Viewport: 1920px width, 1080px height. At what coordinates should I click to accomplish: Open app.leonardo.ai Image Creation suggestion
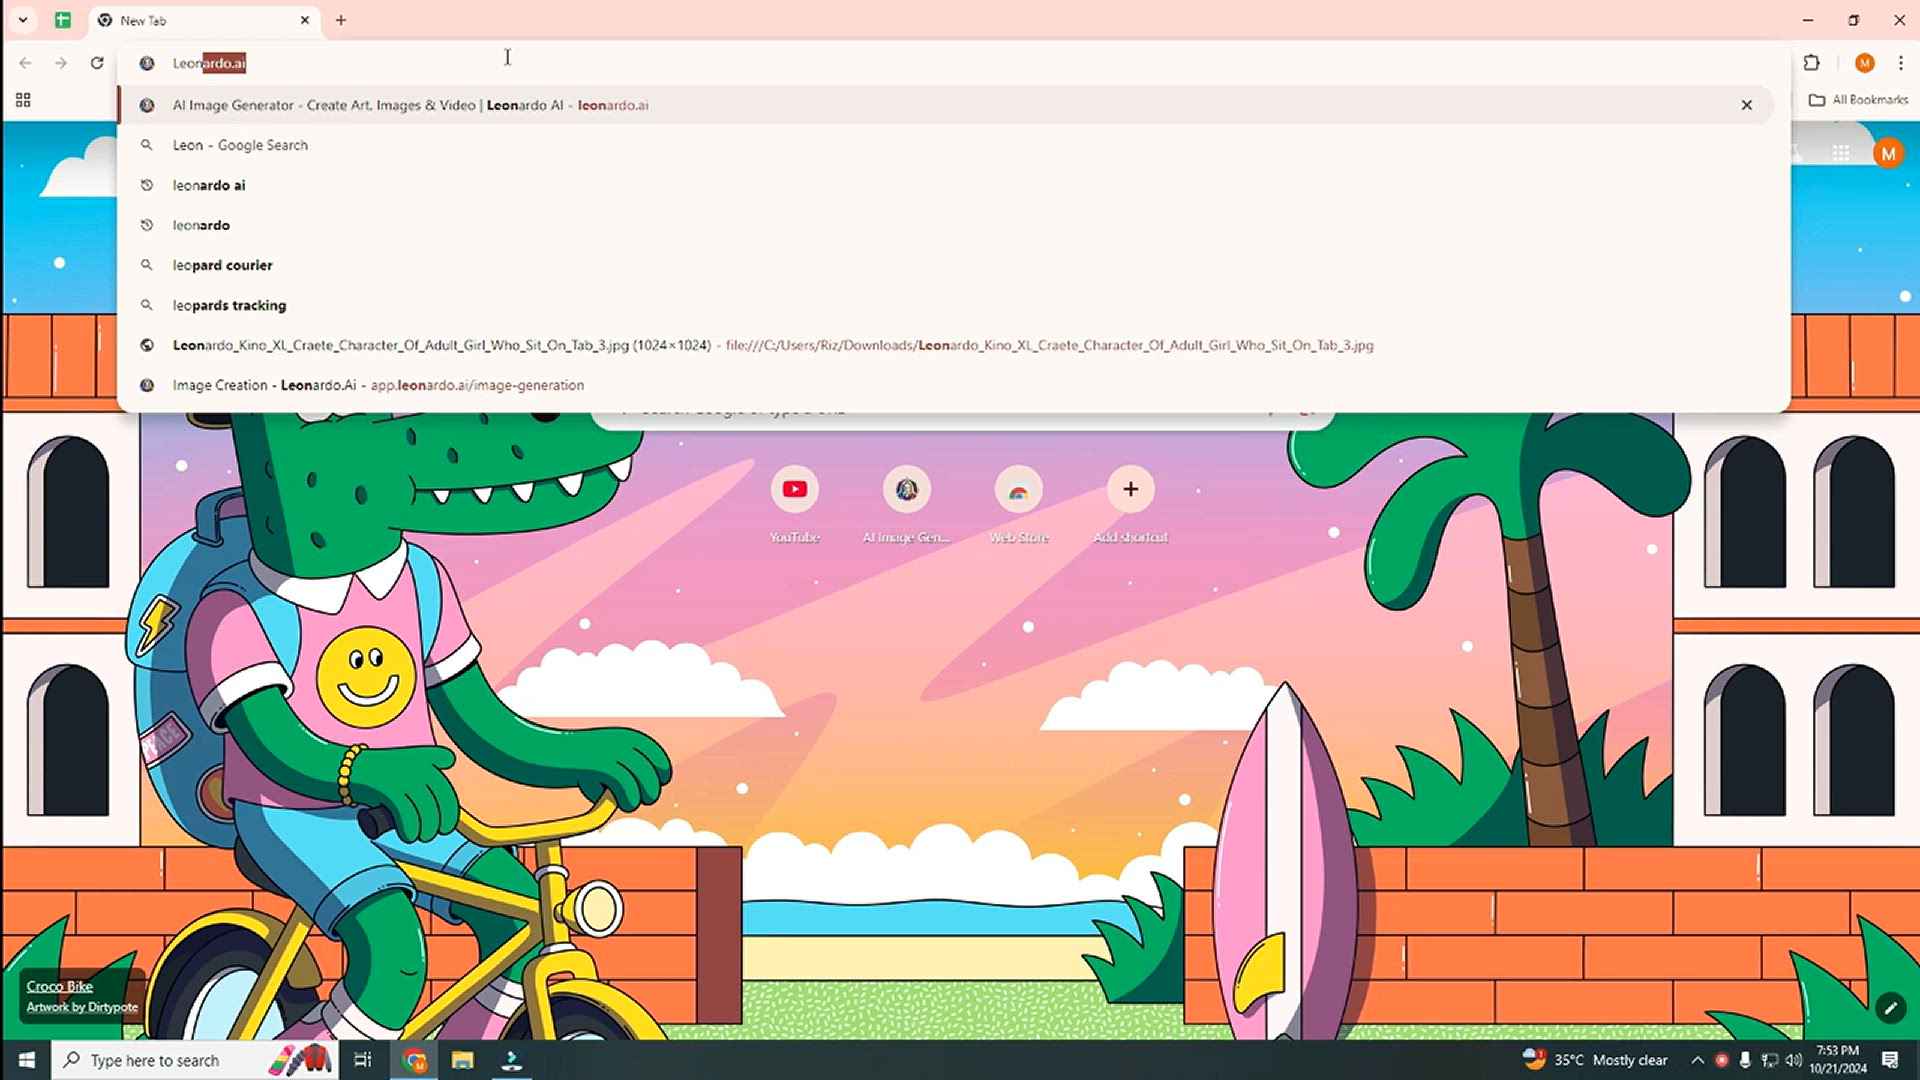378,385
